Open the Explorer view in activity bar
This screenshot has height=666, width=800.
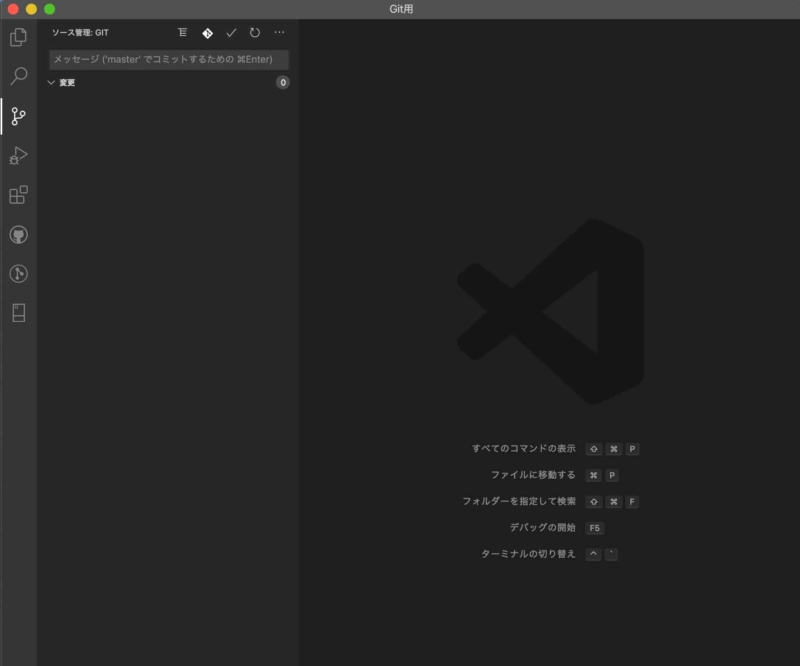[x=18, y=37]
